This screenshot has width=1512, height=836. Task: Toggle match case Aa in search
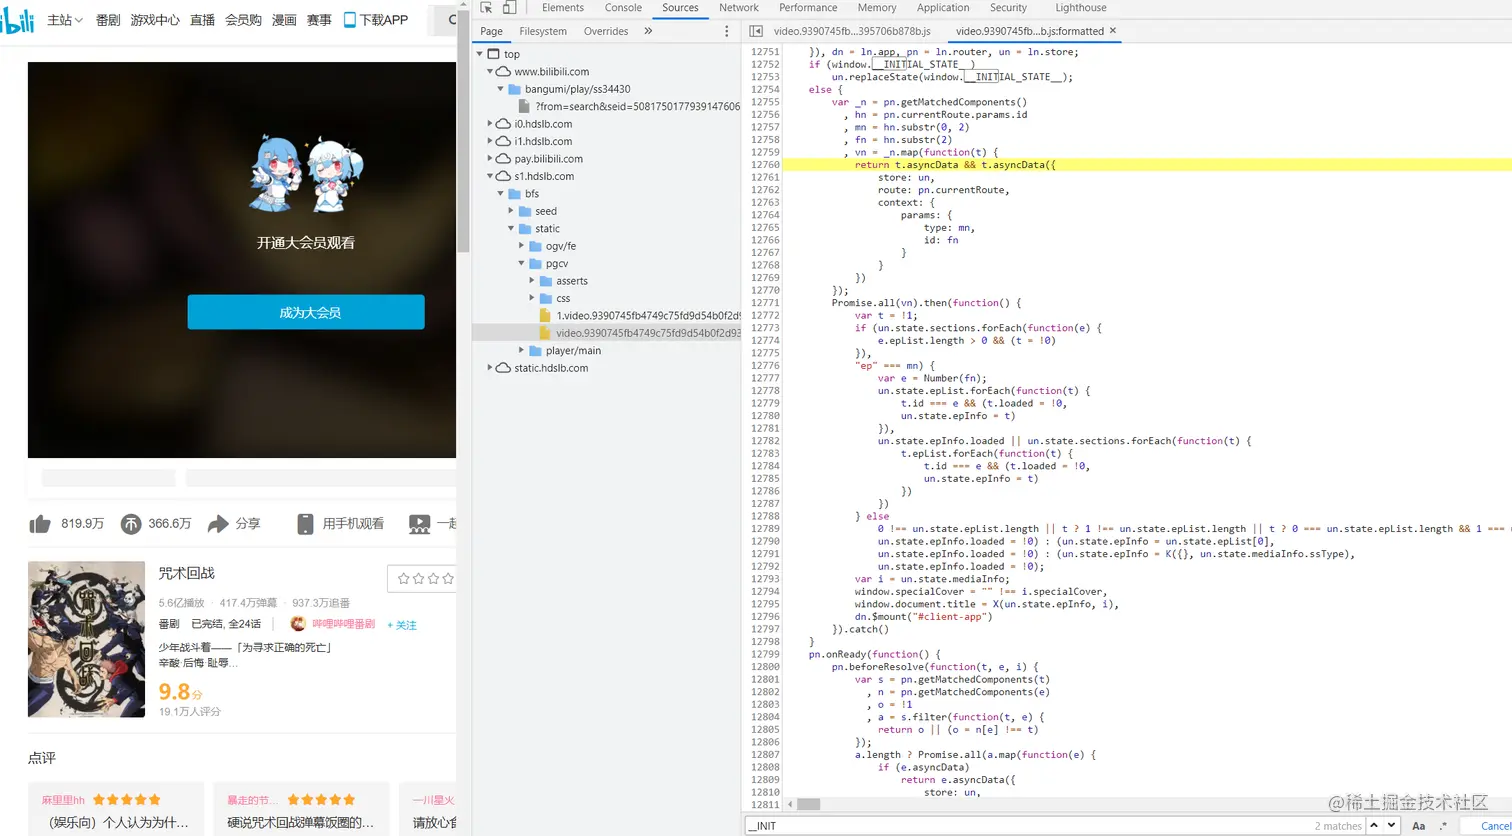(x=1418, y=826)
